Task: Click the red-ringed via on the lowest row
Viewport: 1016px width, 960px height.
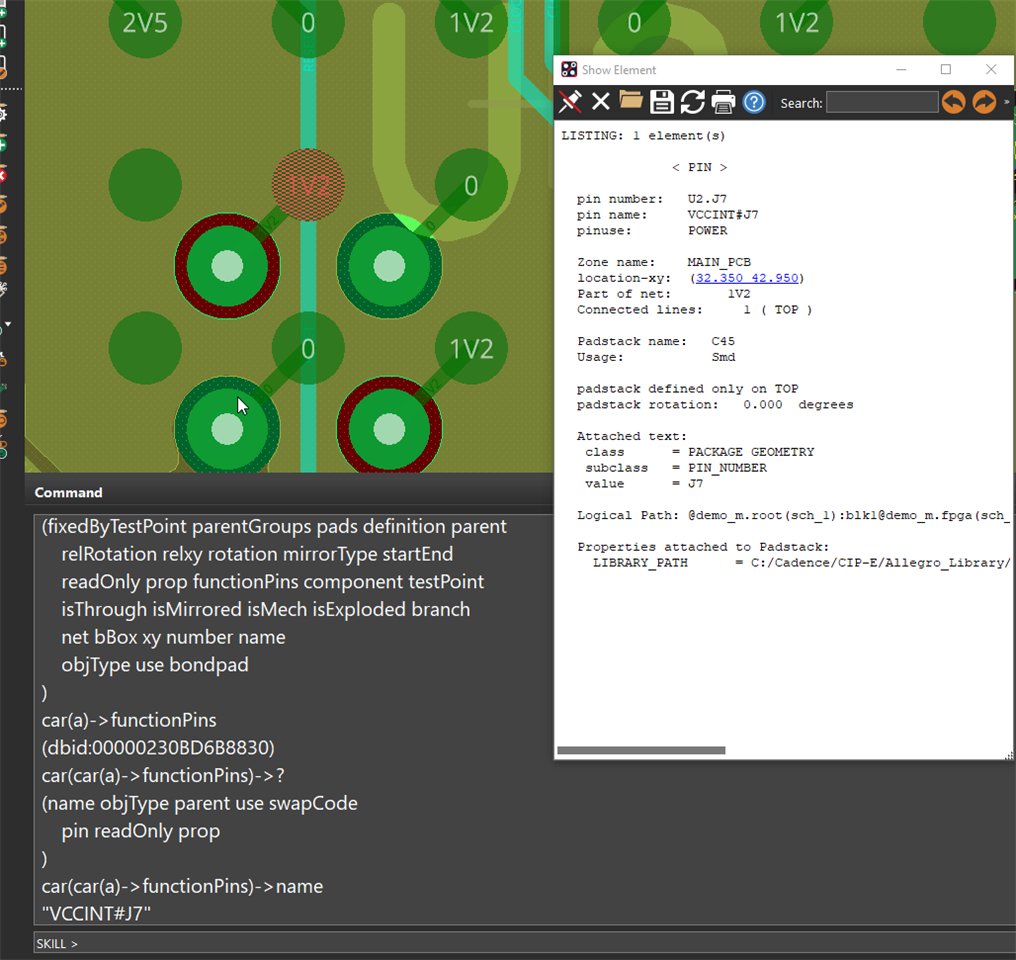Action: pos(389,426)
